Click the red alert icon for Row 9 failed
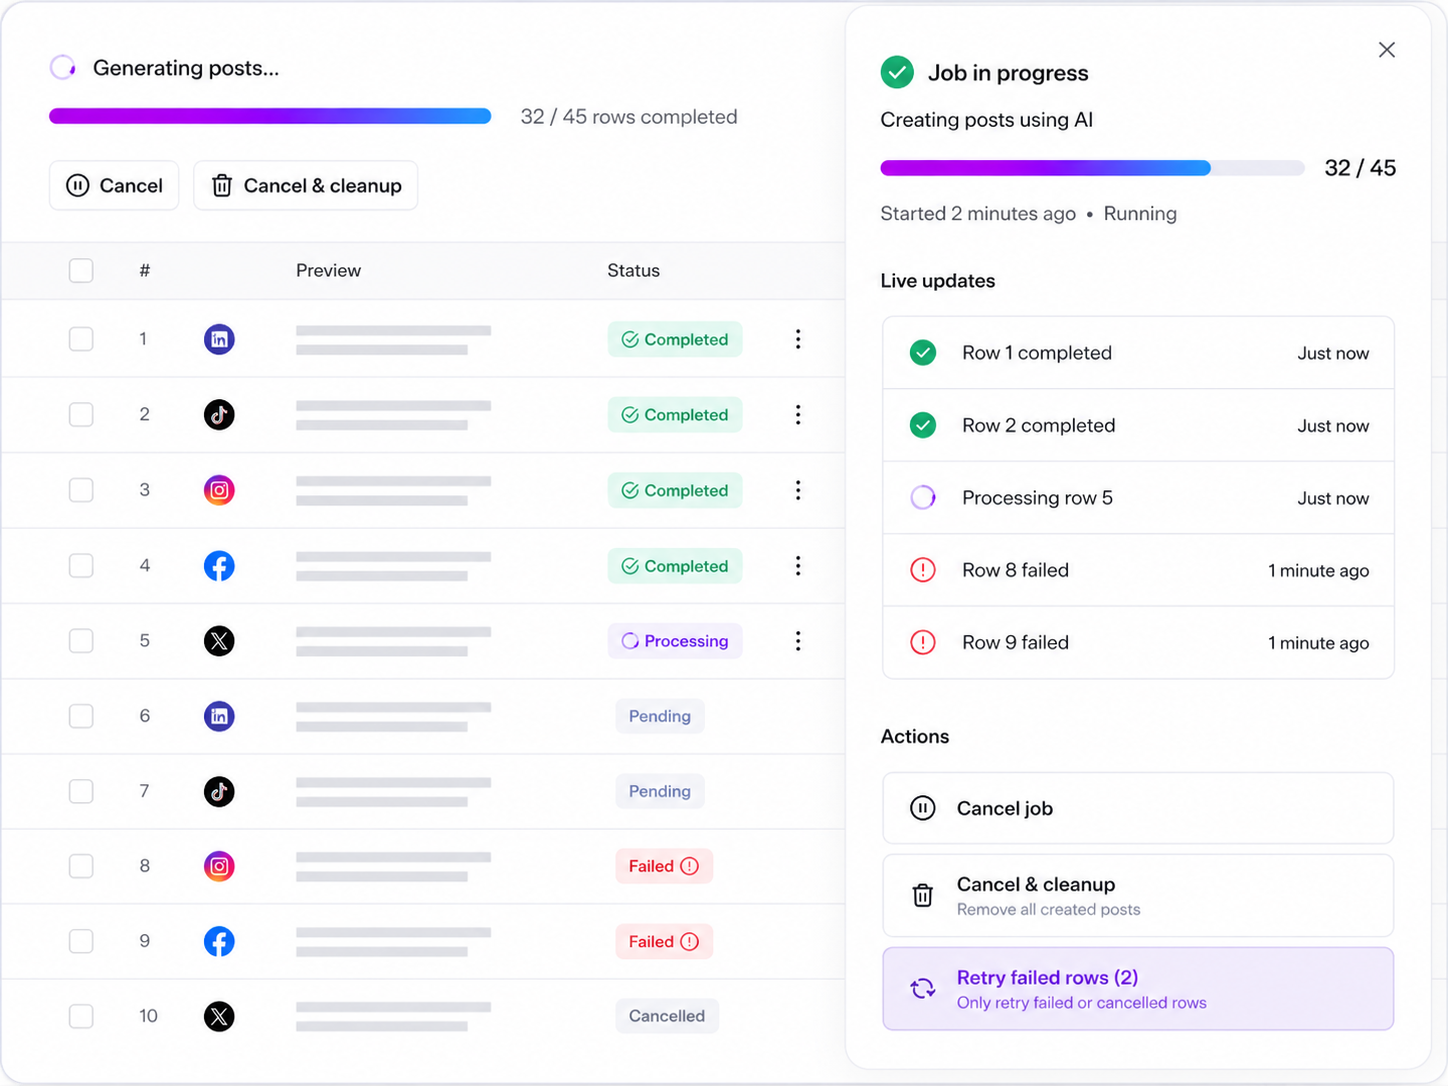 coord(923,642)
